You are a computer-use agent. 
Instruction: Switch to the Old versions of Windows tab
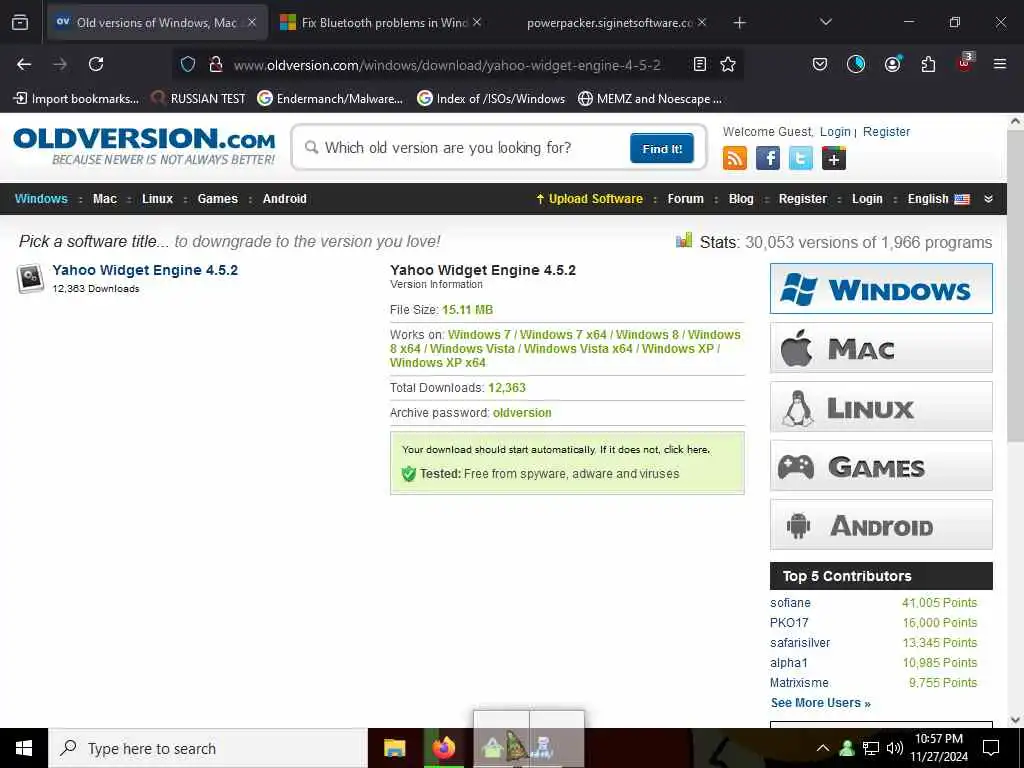(156, 23)
